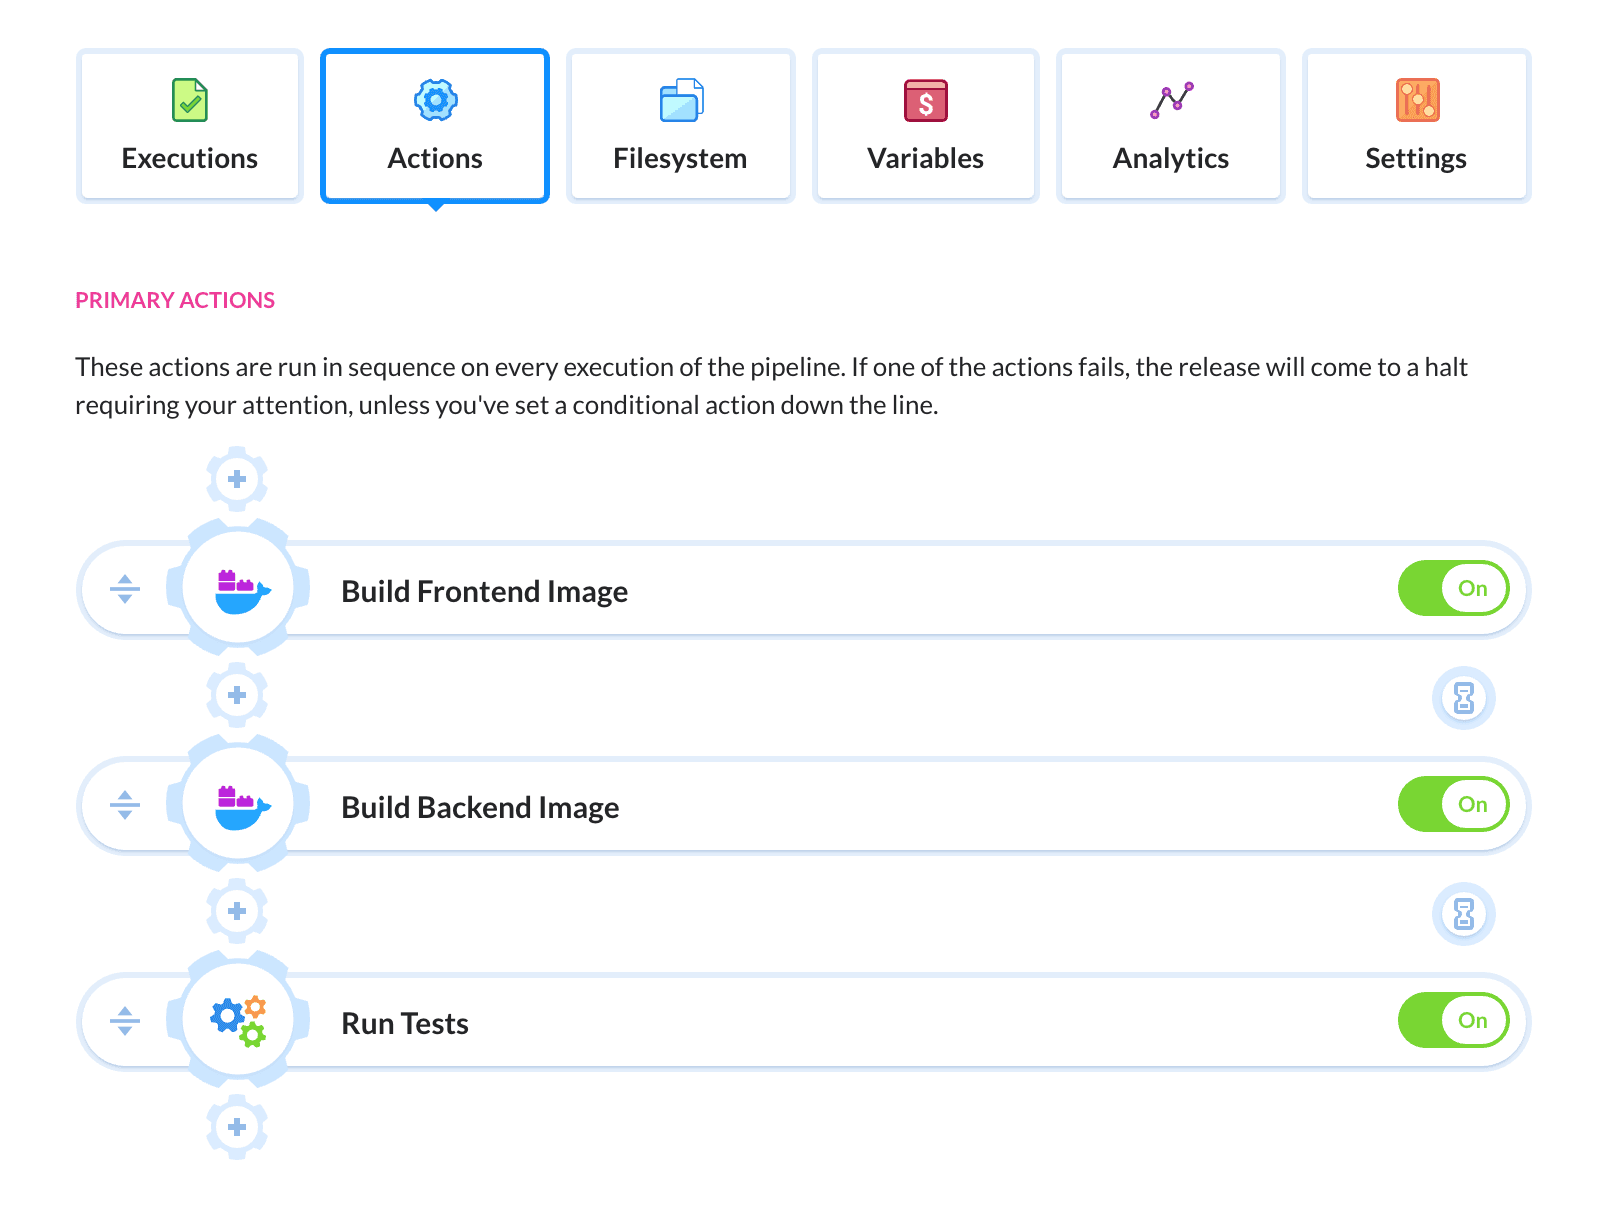1620x1226 pixels.
Task: Toggle the Run Tests action off
Action: [x=1452, y=1021]
